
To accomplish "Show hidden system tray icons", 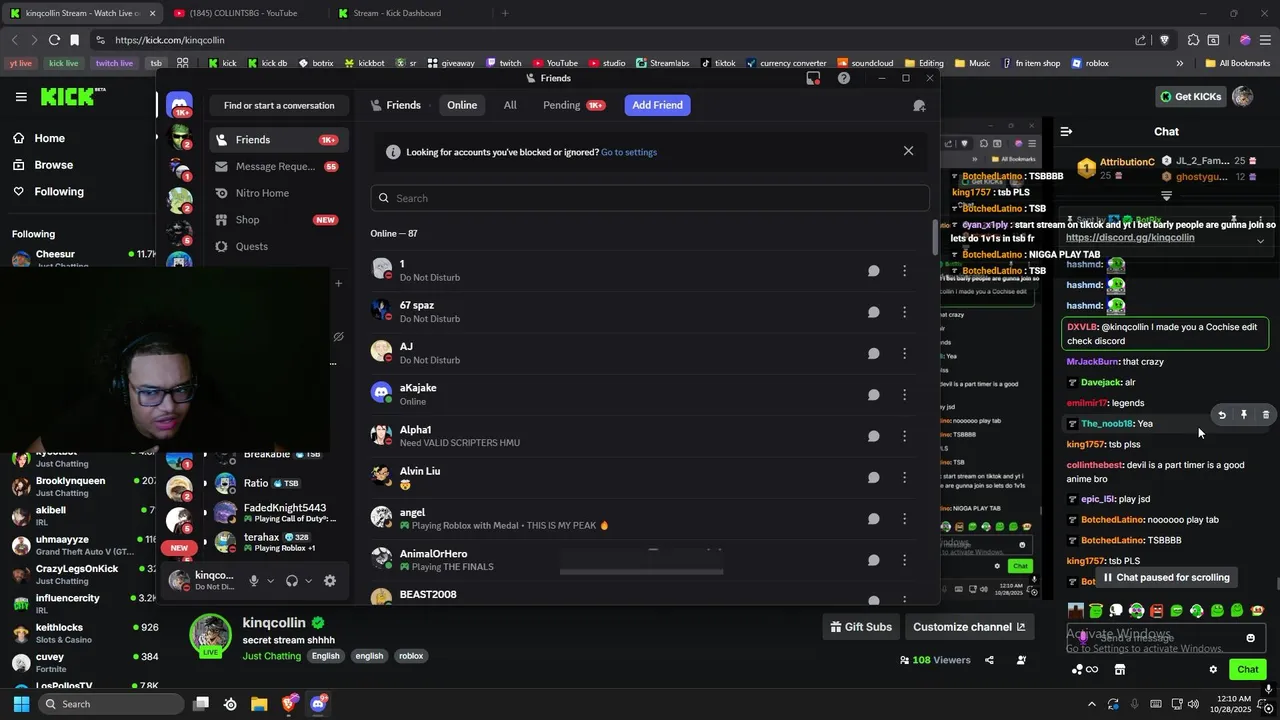I will pos(1091,704).
